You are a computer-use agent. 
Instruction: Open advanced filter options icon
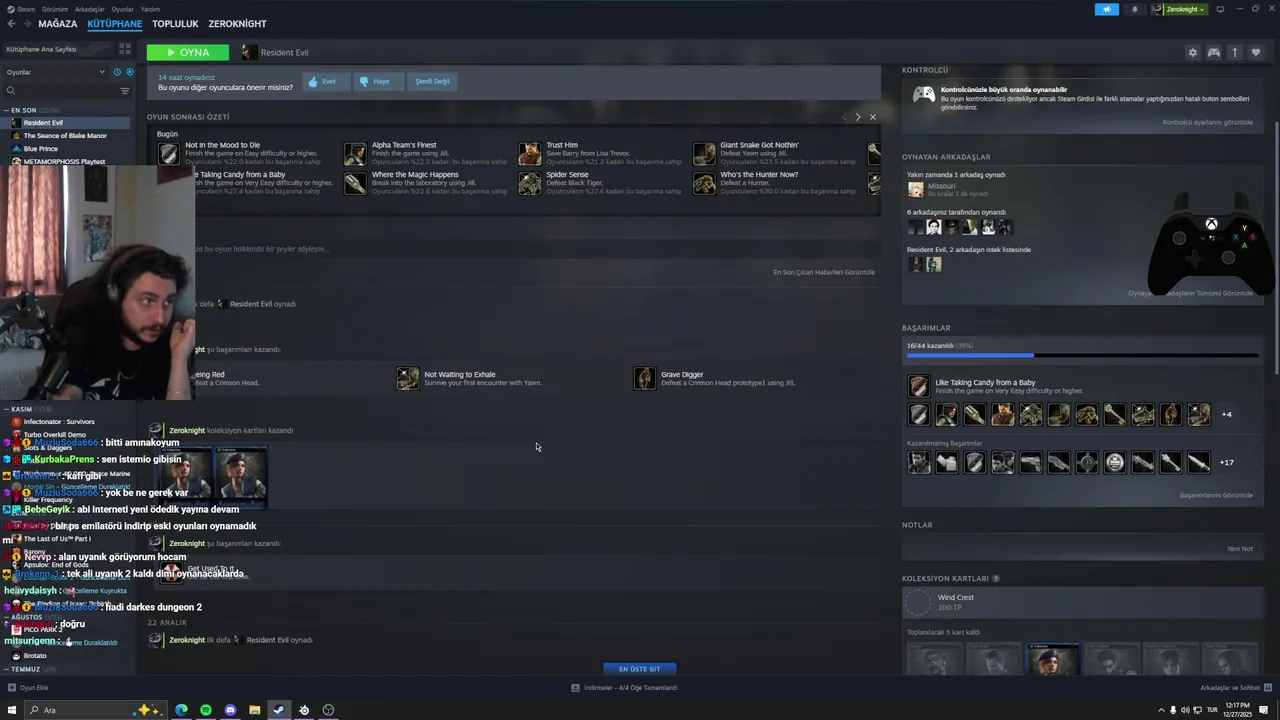click(x=125, y=91)
